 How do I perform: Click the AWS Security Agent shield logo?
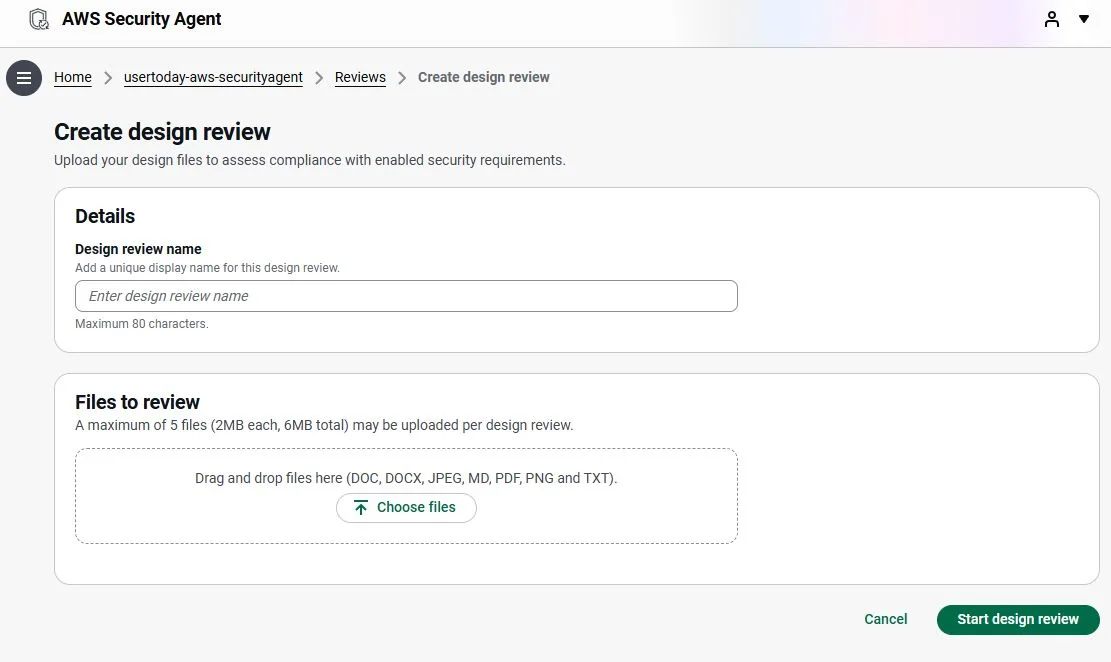click(x=39, y=19)
